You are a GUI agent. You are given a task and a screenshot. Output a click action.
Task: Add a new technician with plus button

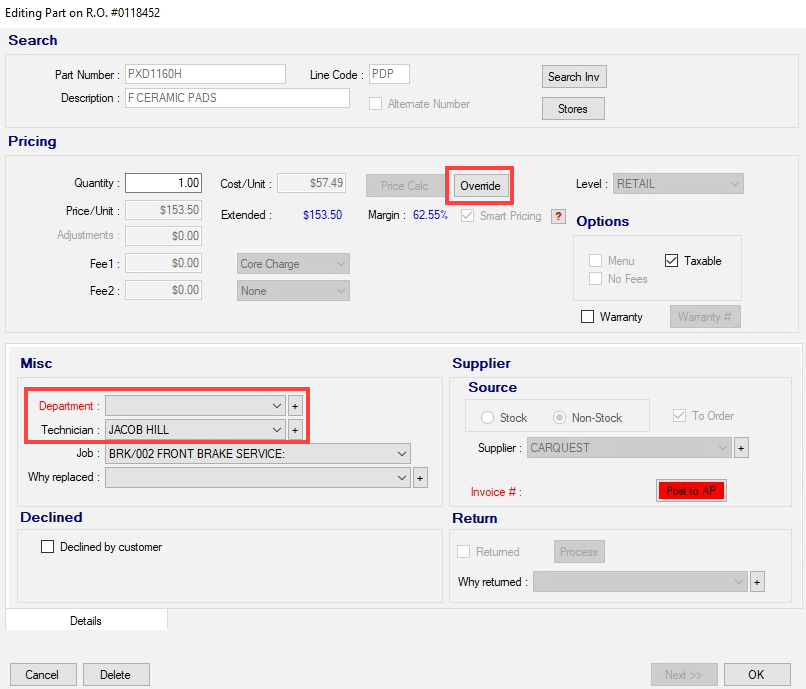tap(295, 430)
